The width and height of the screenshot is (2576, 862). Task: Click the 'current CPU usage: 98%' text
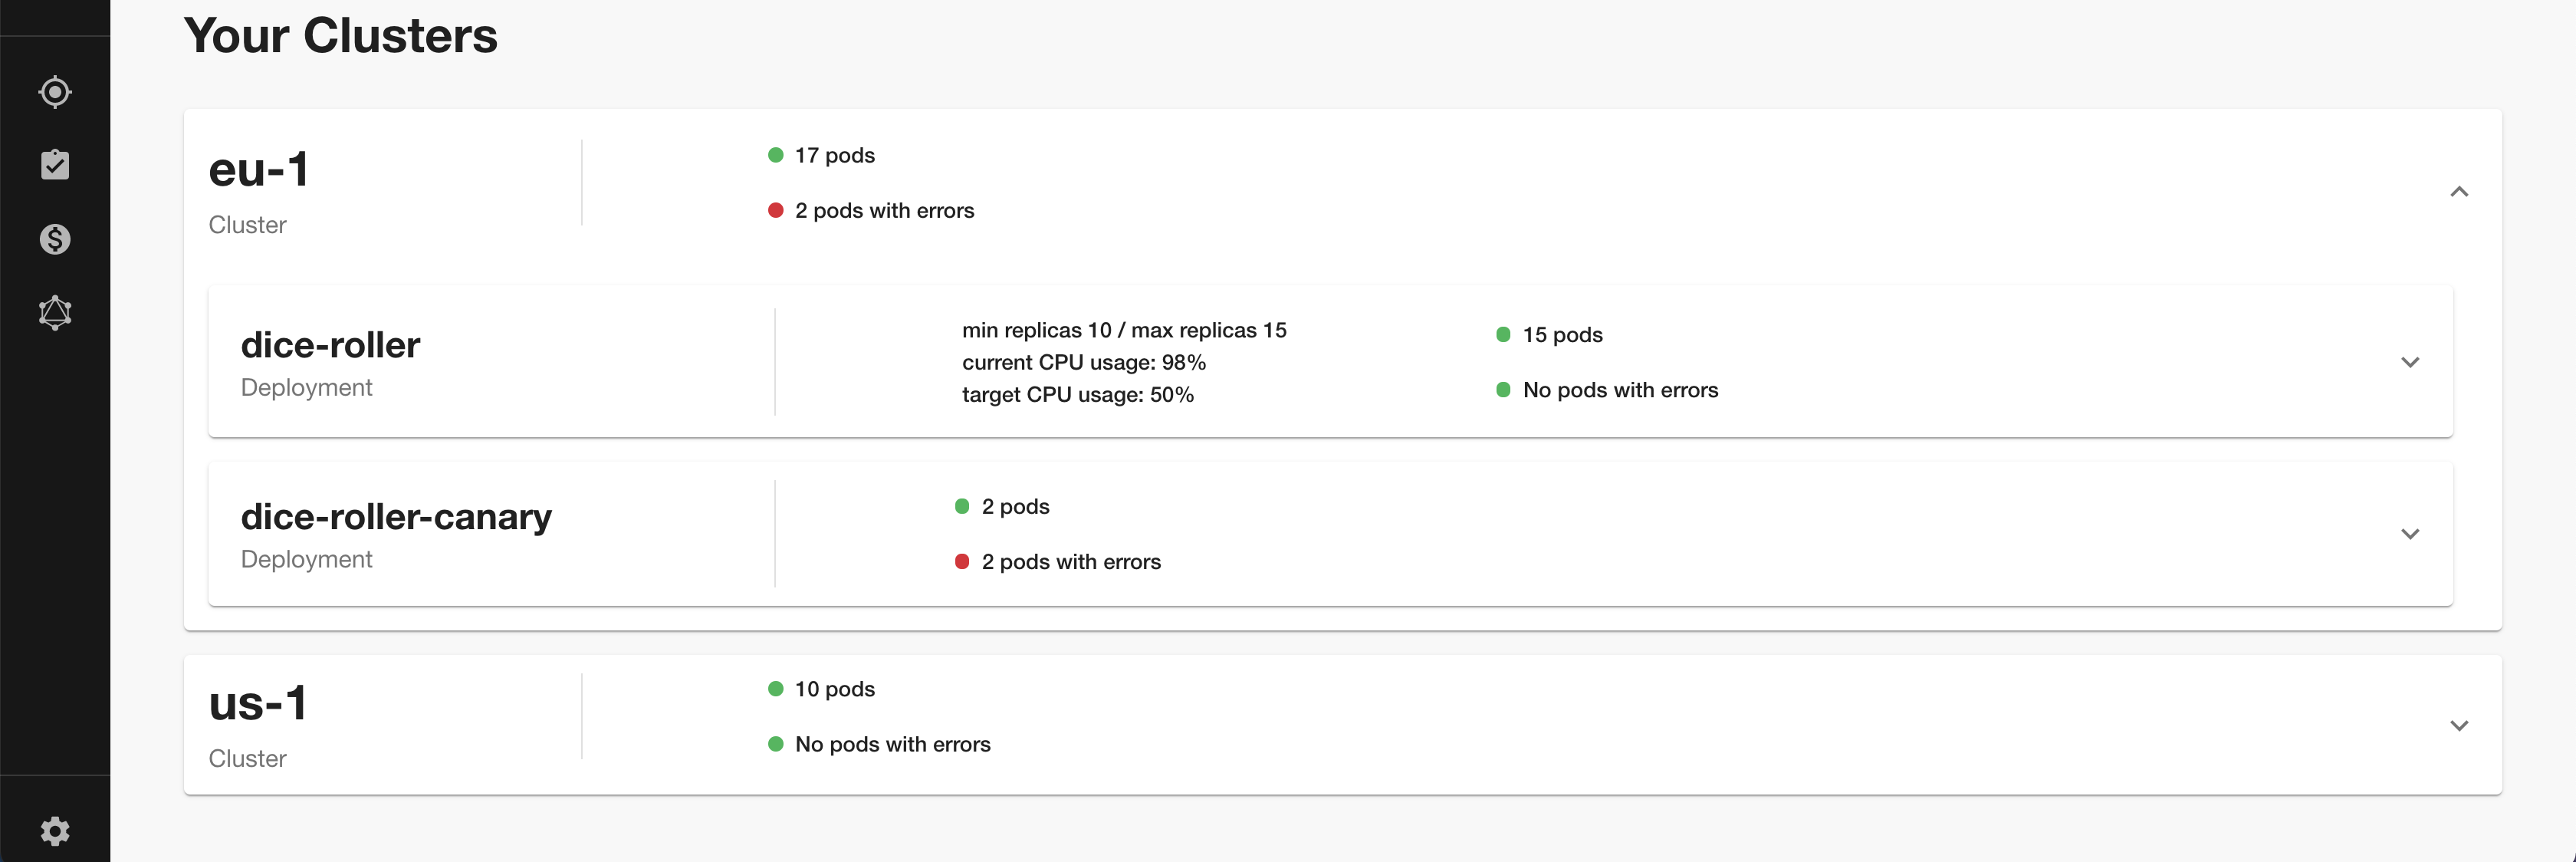1084,362
